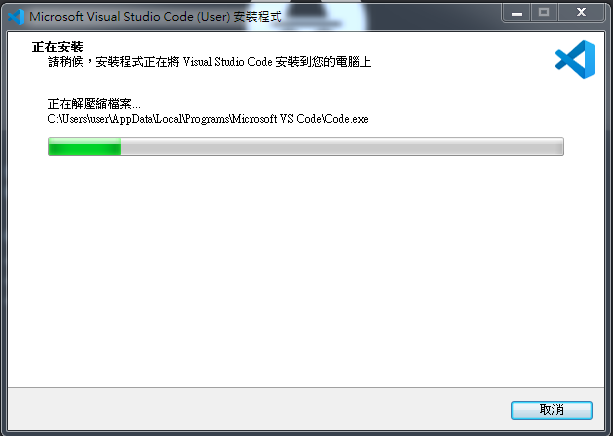The image size is (613, 436).
Task: Click the grayed-out maximize button
Action: pos(544,13)
